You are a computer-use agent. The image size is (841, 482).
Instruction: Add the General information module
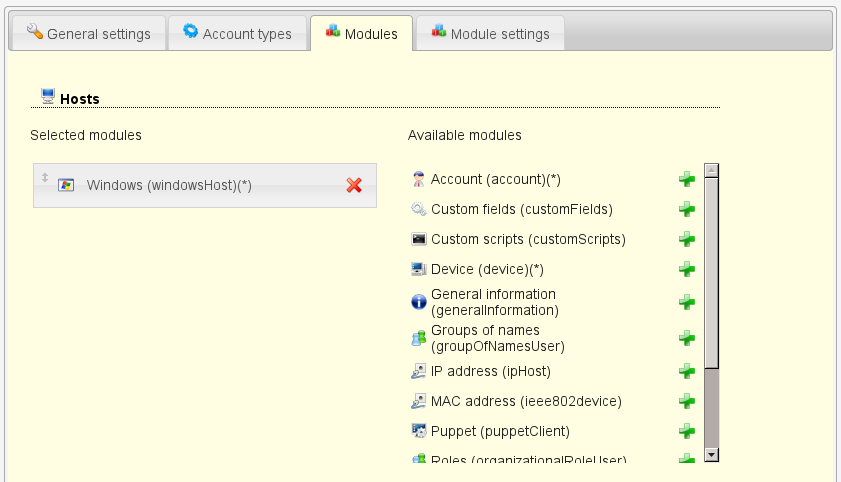[x=687, y=302]
